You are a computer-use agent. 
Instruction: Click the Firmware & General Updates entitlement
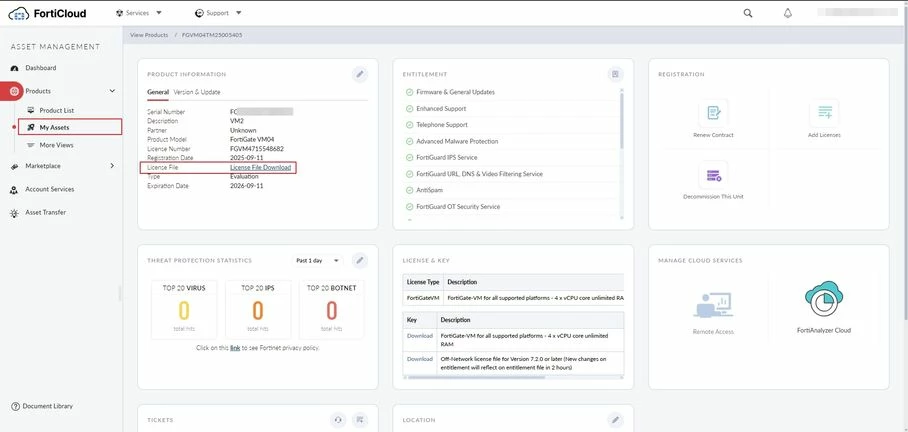click(x=455, y=92)
